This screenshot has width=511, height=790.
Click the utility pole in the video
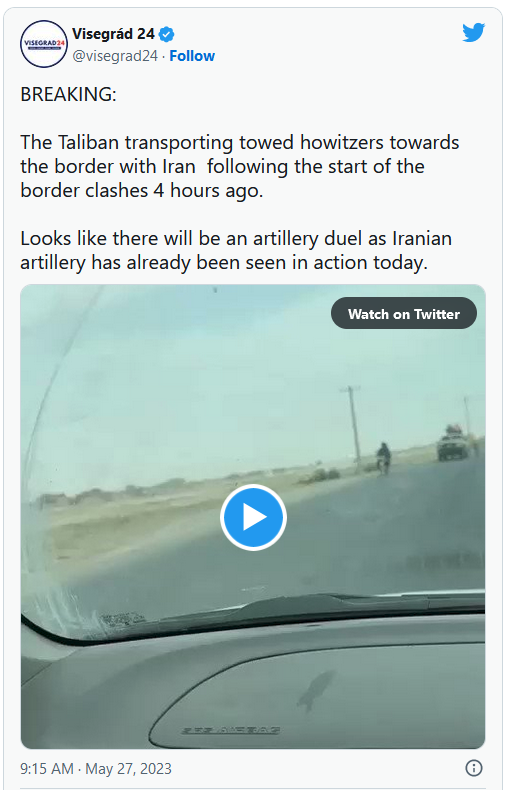(x=353, y=423)
